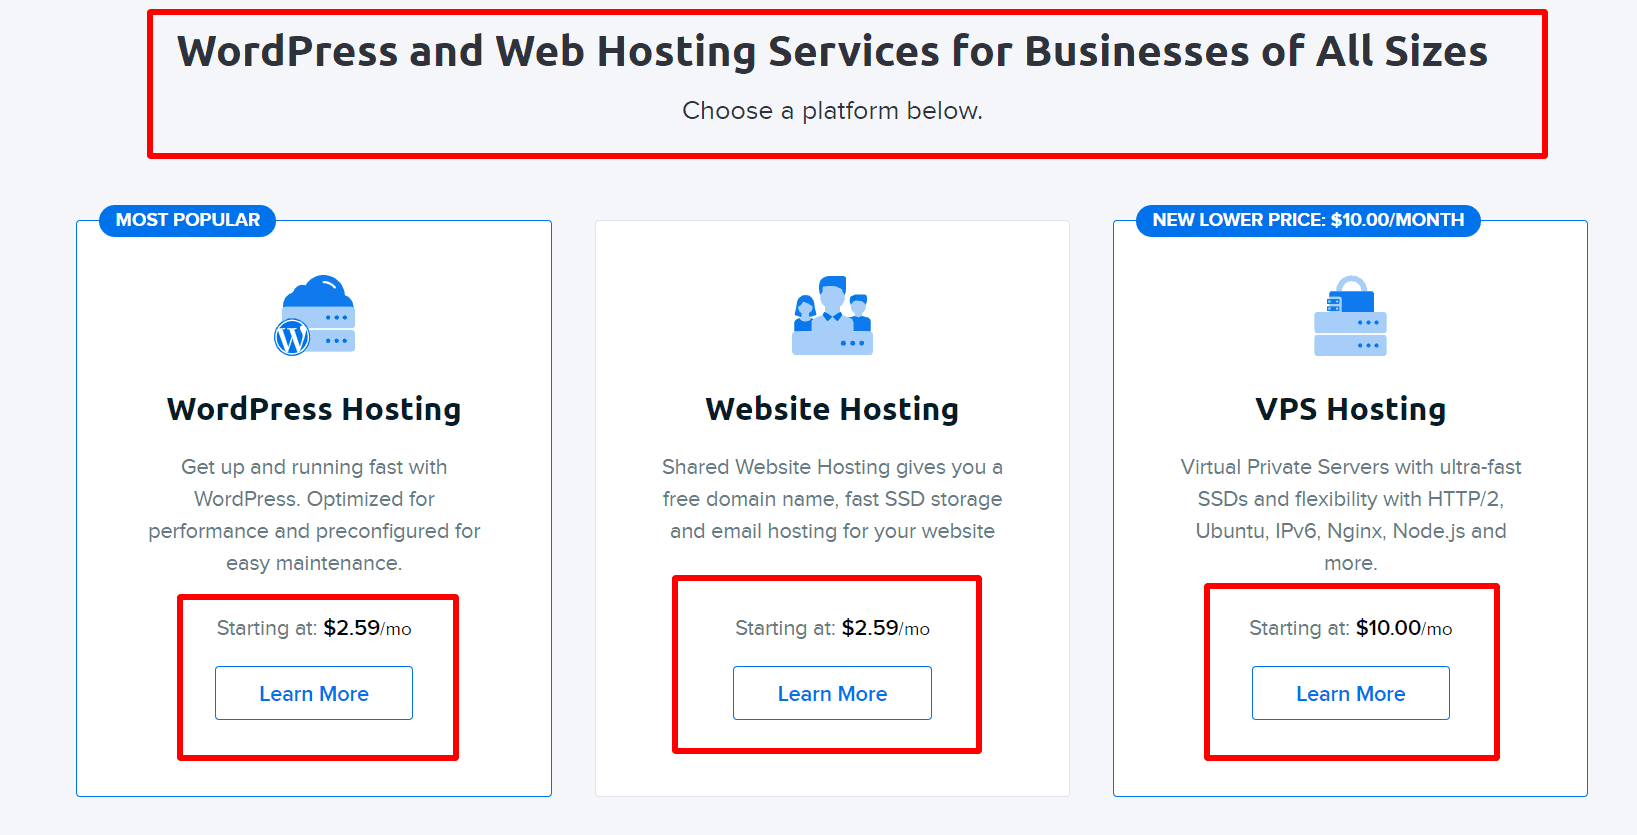Click the 'Get up and running fast' description

[x=314, y=515]
